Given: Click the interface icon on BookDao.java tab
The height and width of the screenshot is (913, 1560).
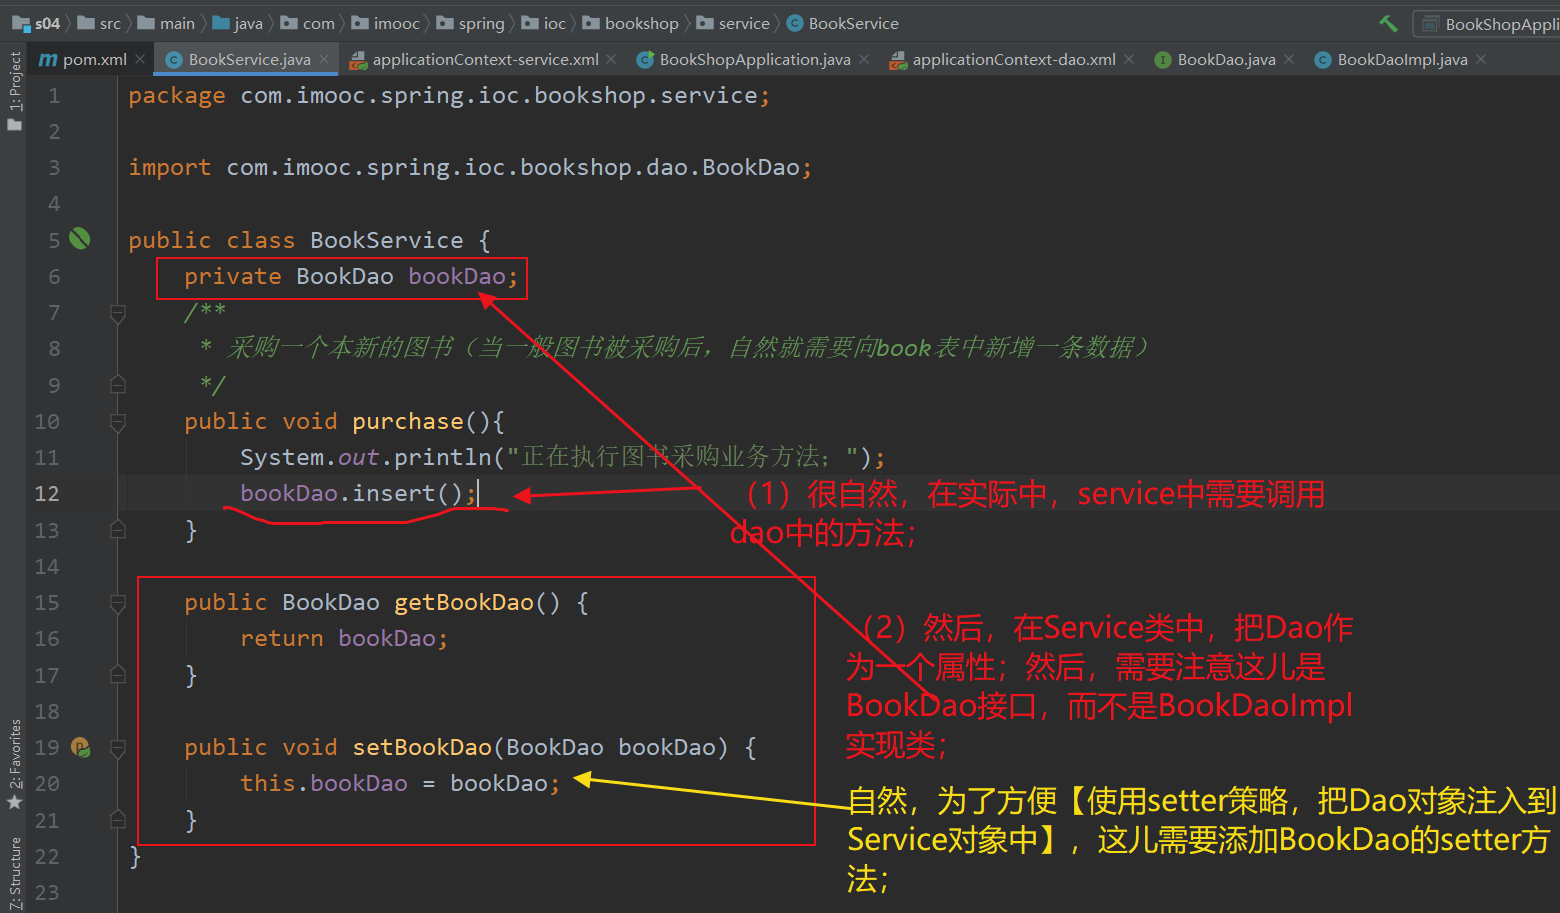Looking at the screenshot, I should 1161,59.
